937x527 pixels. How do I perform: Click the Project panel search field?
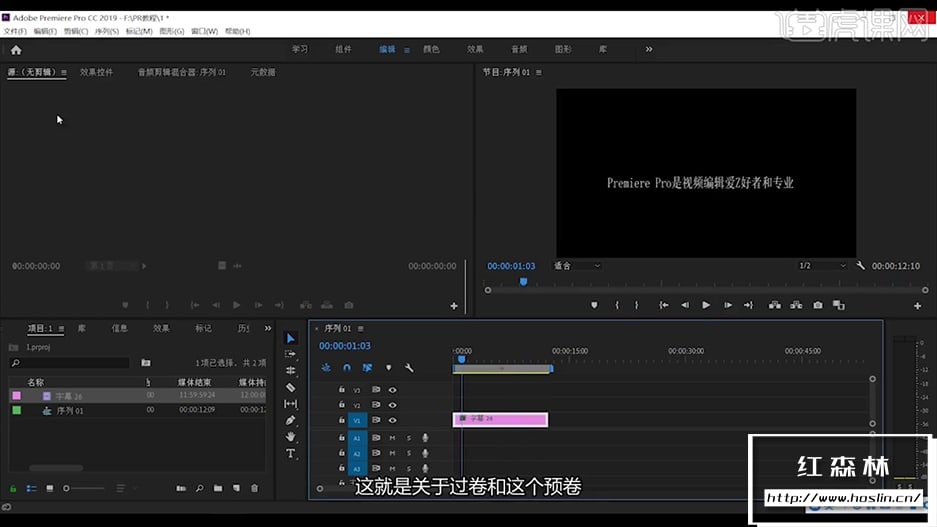tap(71, 363)
